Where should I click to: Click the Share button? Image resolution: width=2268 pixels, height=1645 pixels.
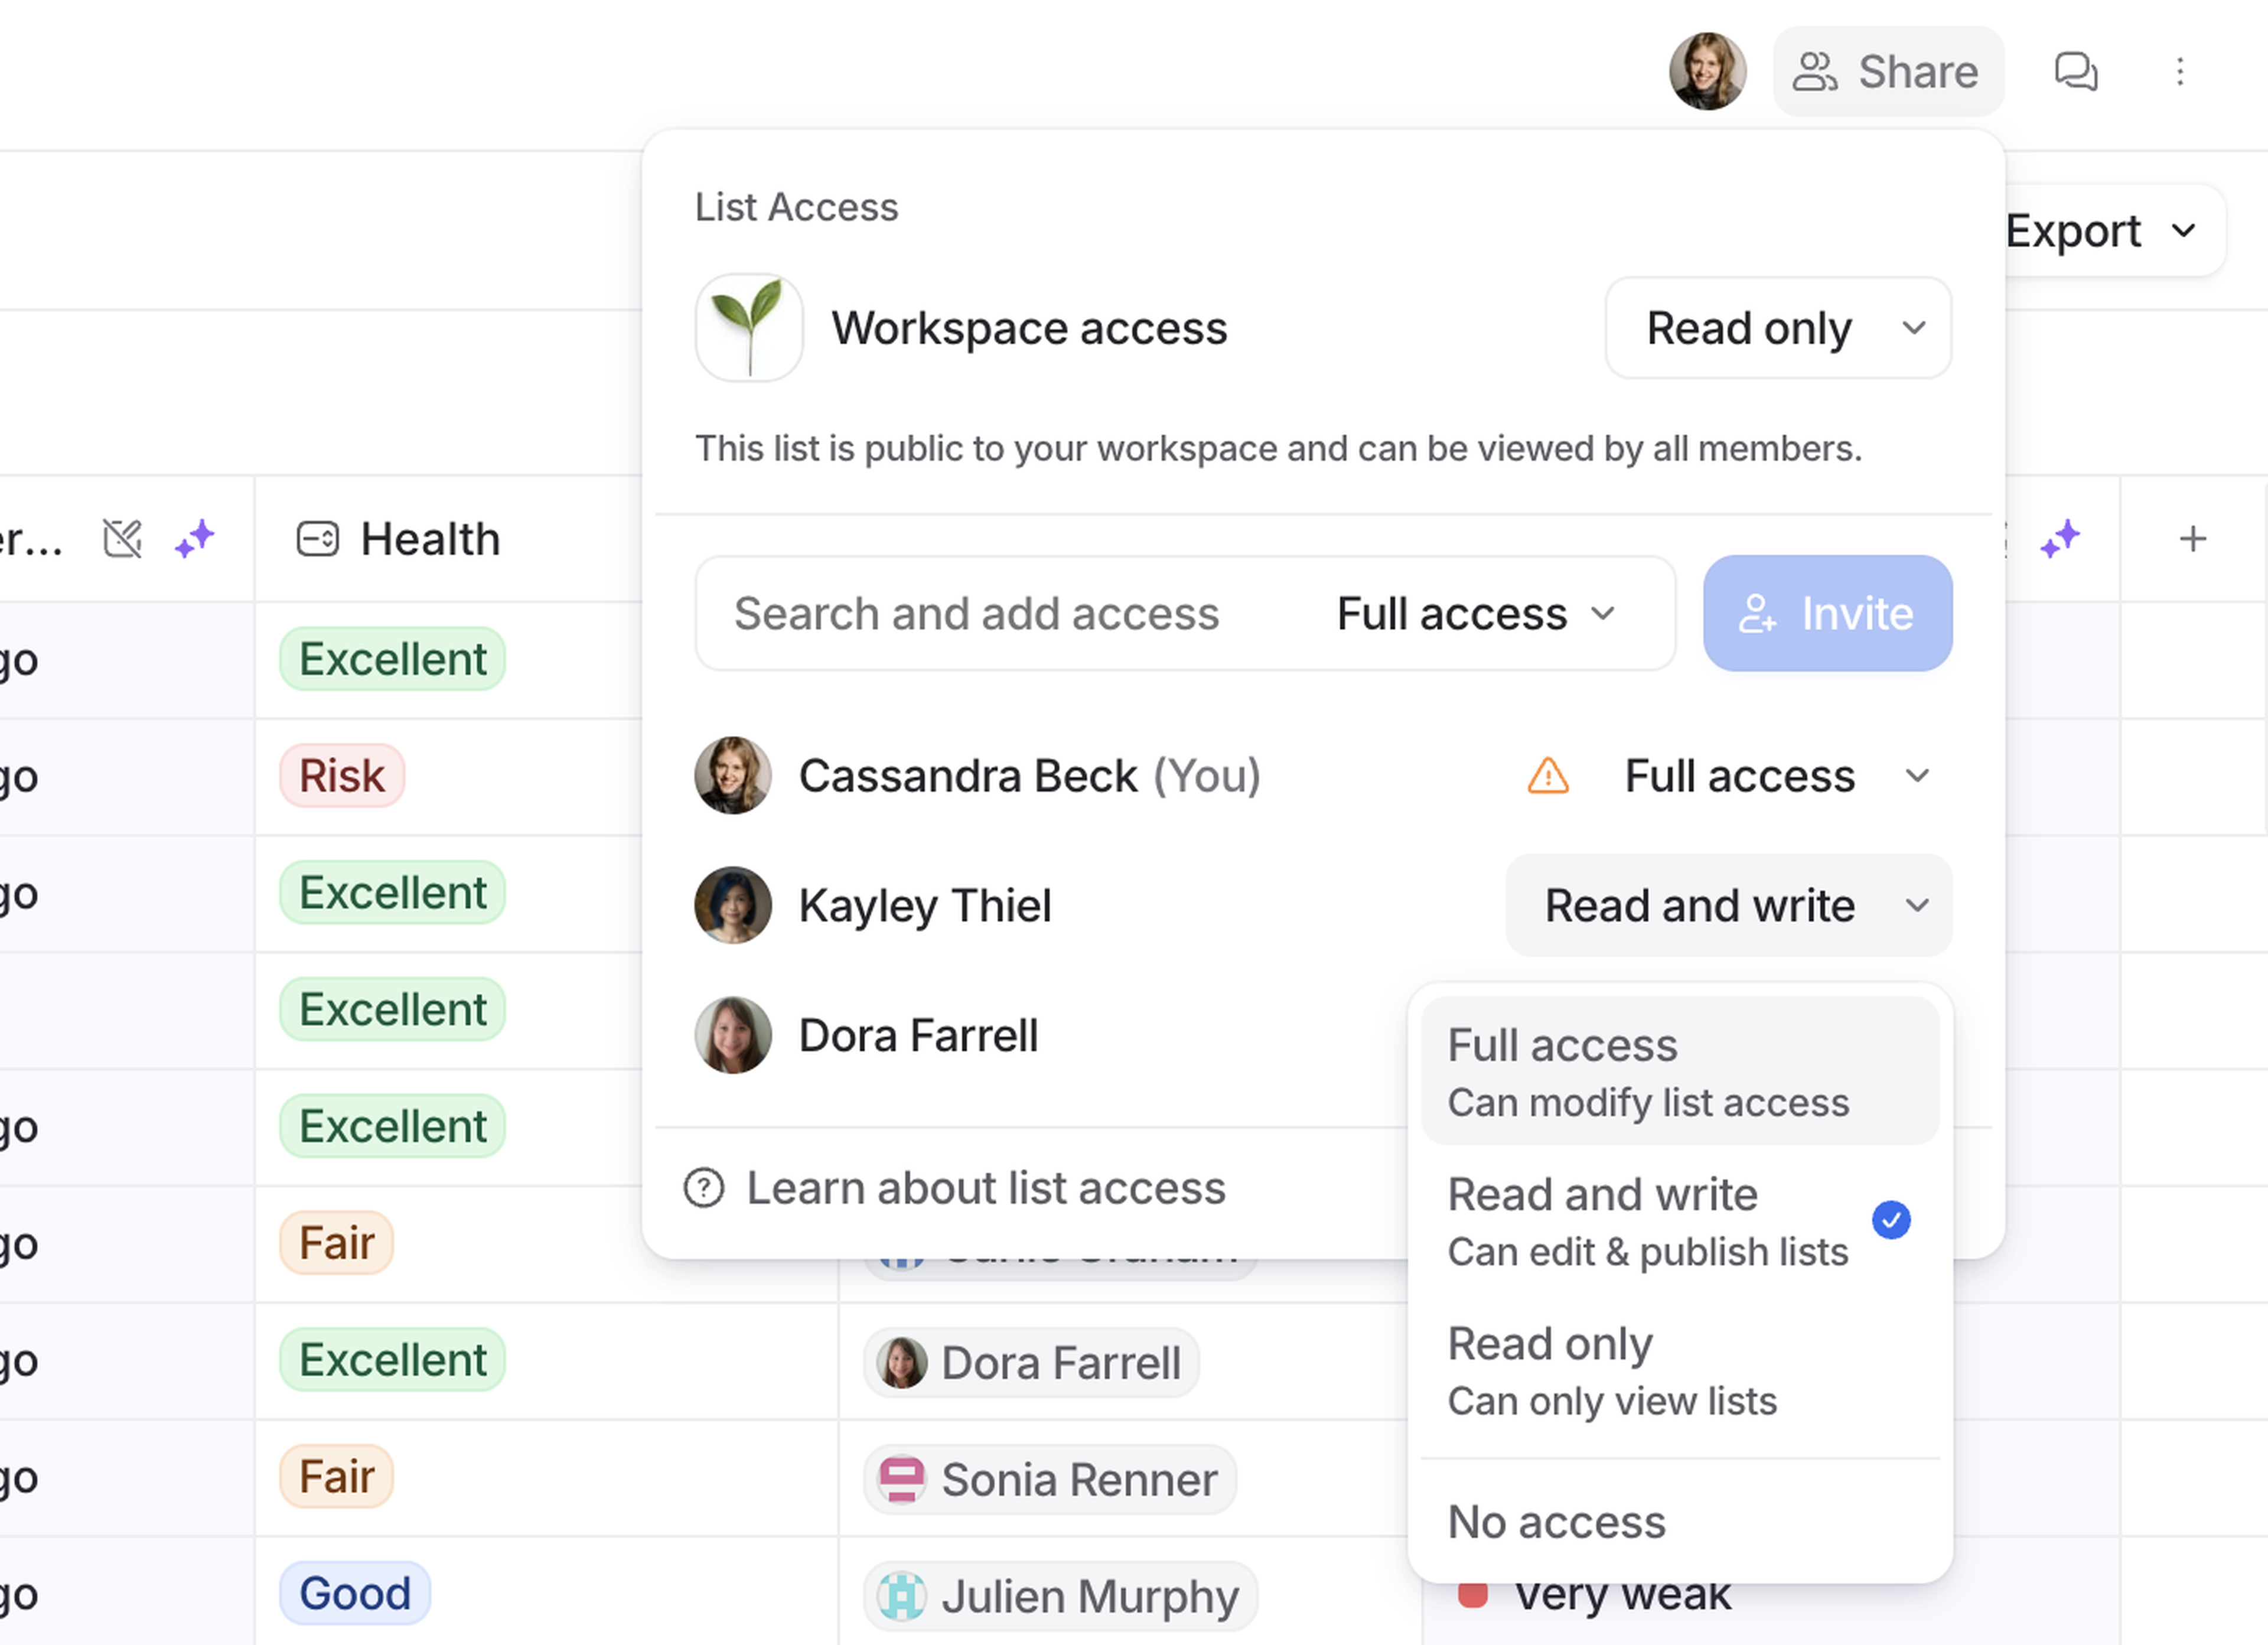1887,72
